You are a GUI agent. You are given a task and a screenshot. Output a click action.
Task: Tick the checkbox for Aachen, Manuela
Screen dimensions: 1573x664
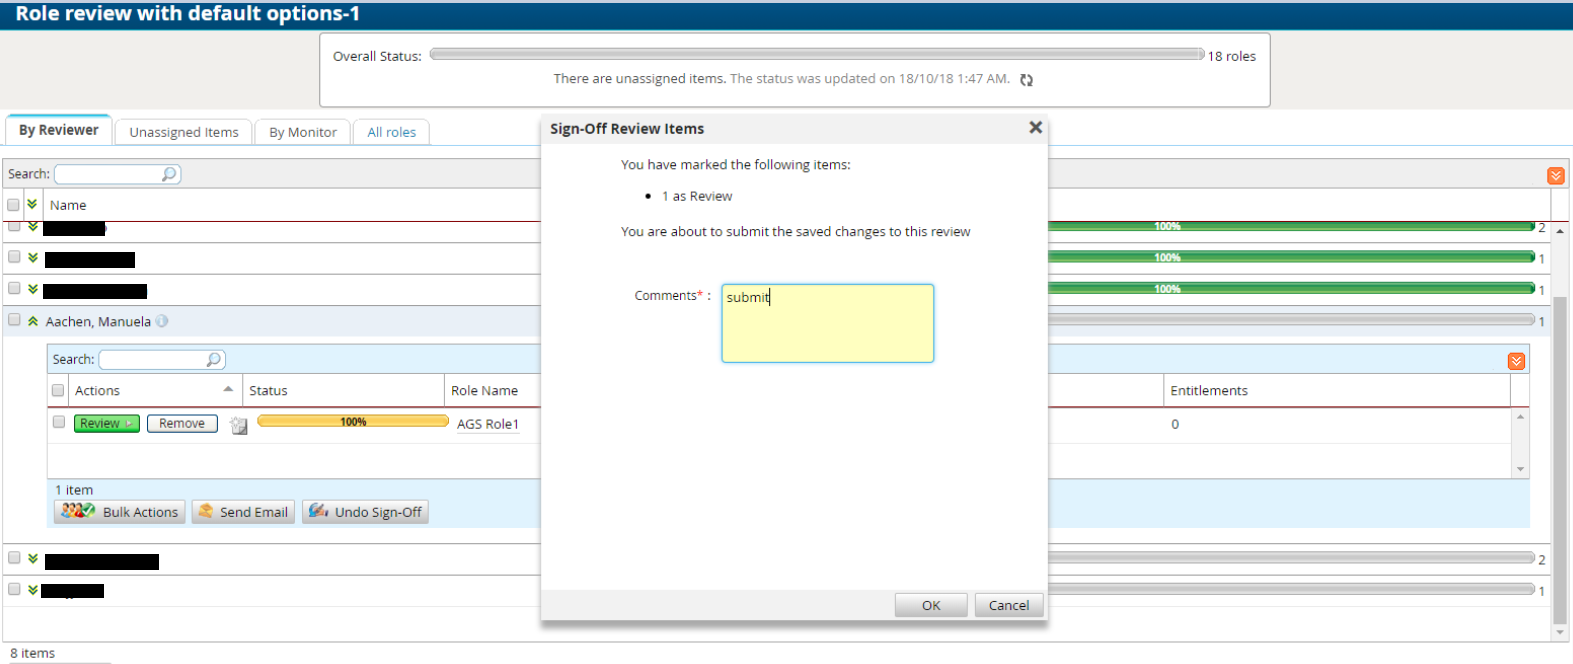click(x=14, y=320)
